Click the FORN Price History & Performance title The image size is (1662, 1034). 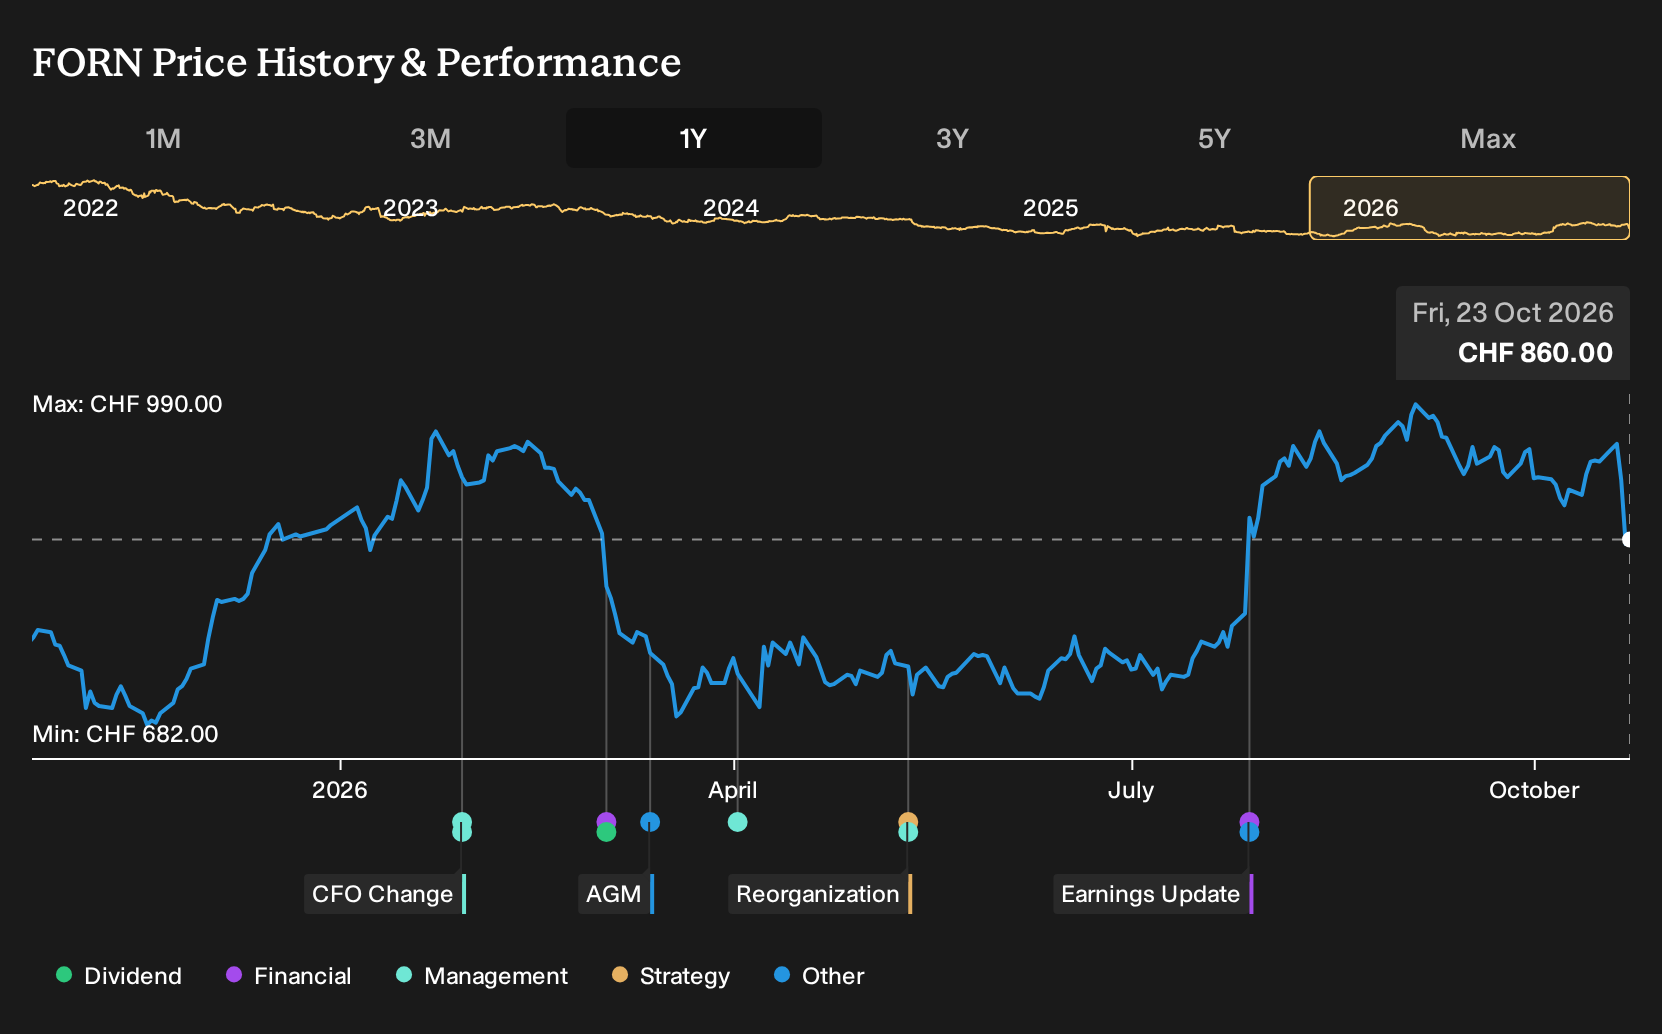(x=357, y=63)
